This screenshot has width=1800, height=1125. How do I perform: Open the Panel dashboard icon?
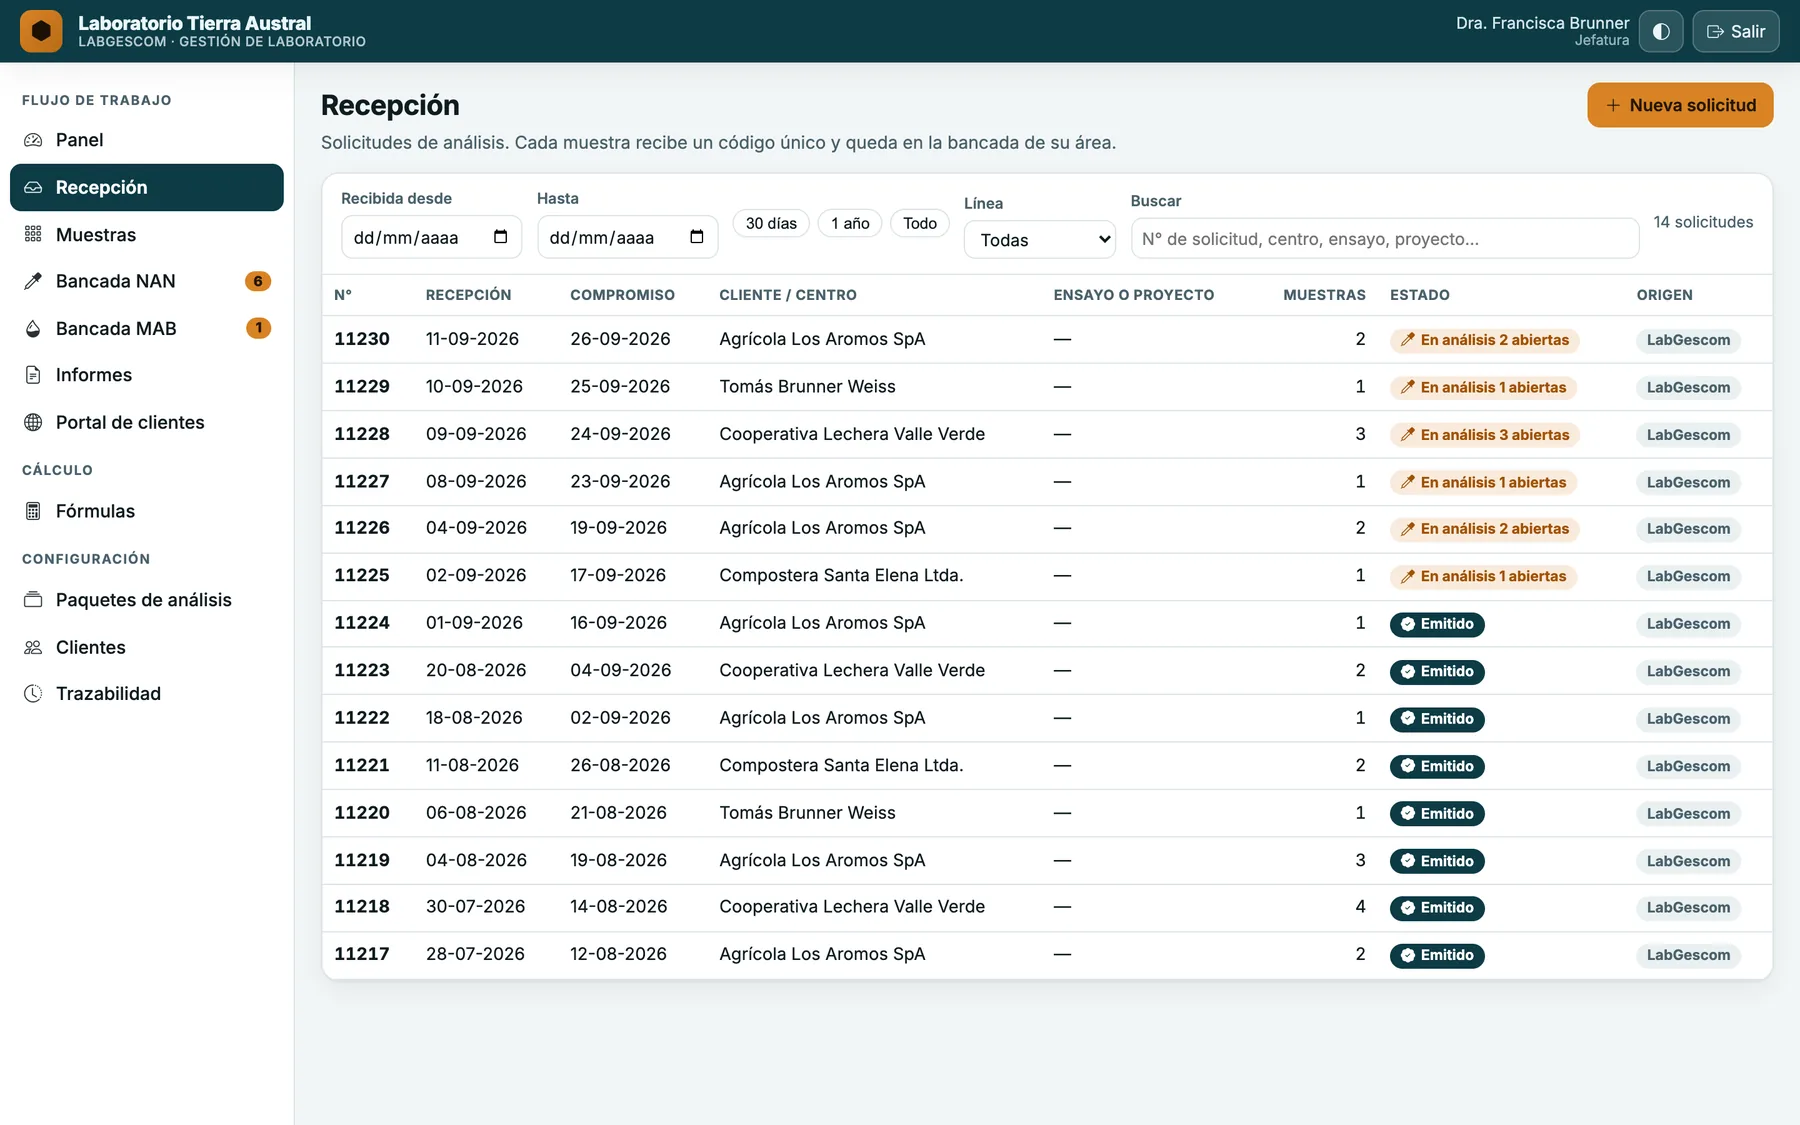point(33,140)
